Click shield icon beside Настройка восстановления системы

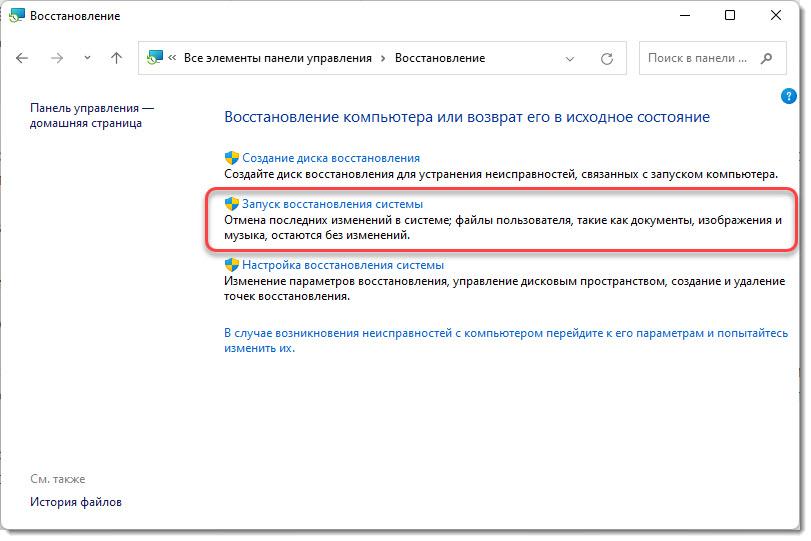tap(231, 265)
